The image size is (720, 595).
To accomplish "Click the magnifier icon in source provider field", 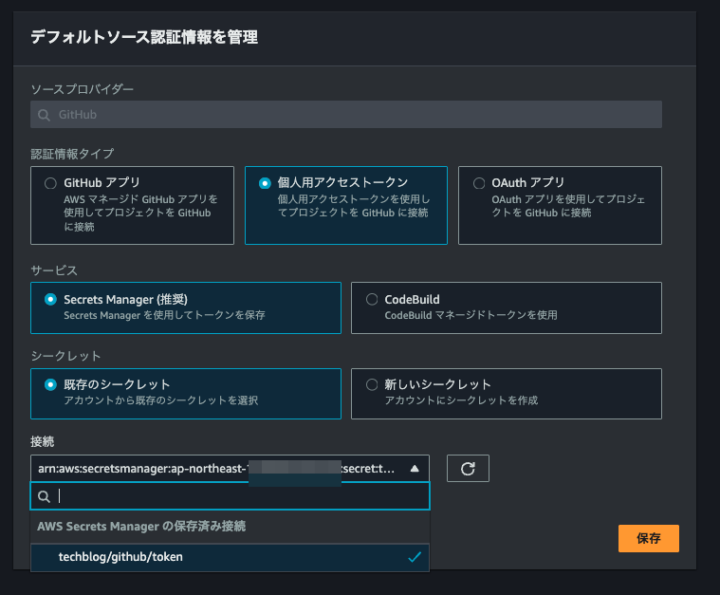I will pos(44,115).
